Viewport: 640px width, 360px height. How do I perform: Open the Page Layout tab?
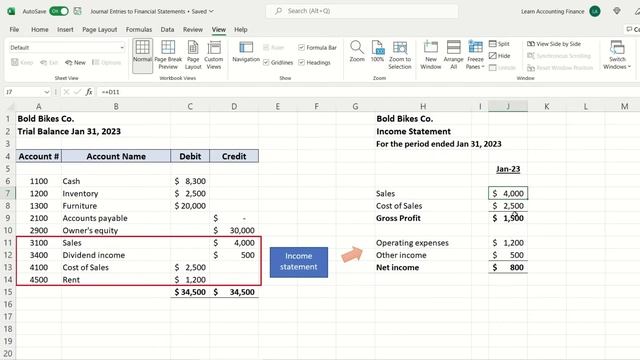tap(100, 29)
